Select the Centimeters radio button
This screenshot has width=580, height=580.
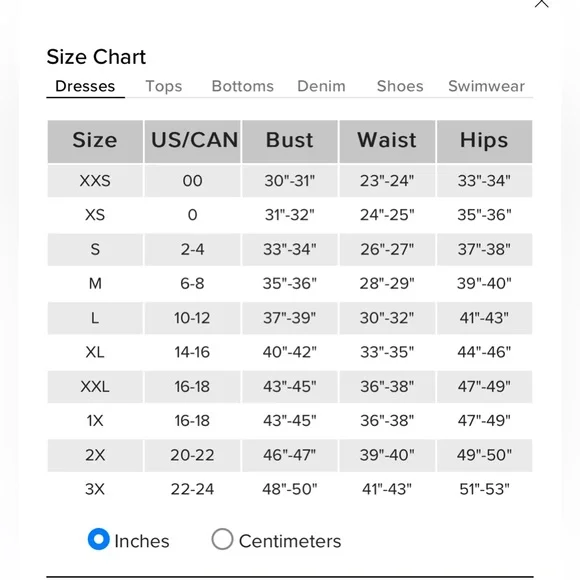[222, 539]
